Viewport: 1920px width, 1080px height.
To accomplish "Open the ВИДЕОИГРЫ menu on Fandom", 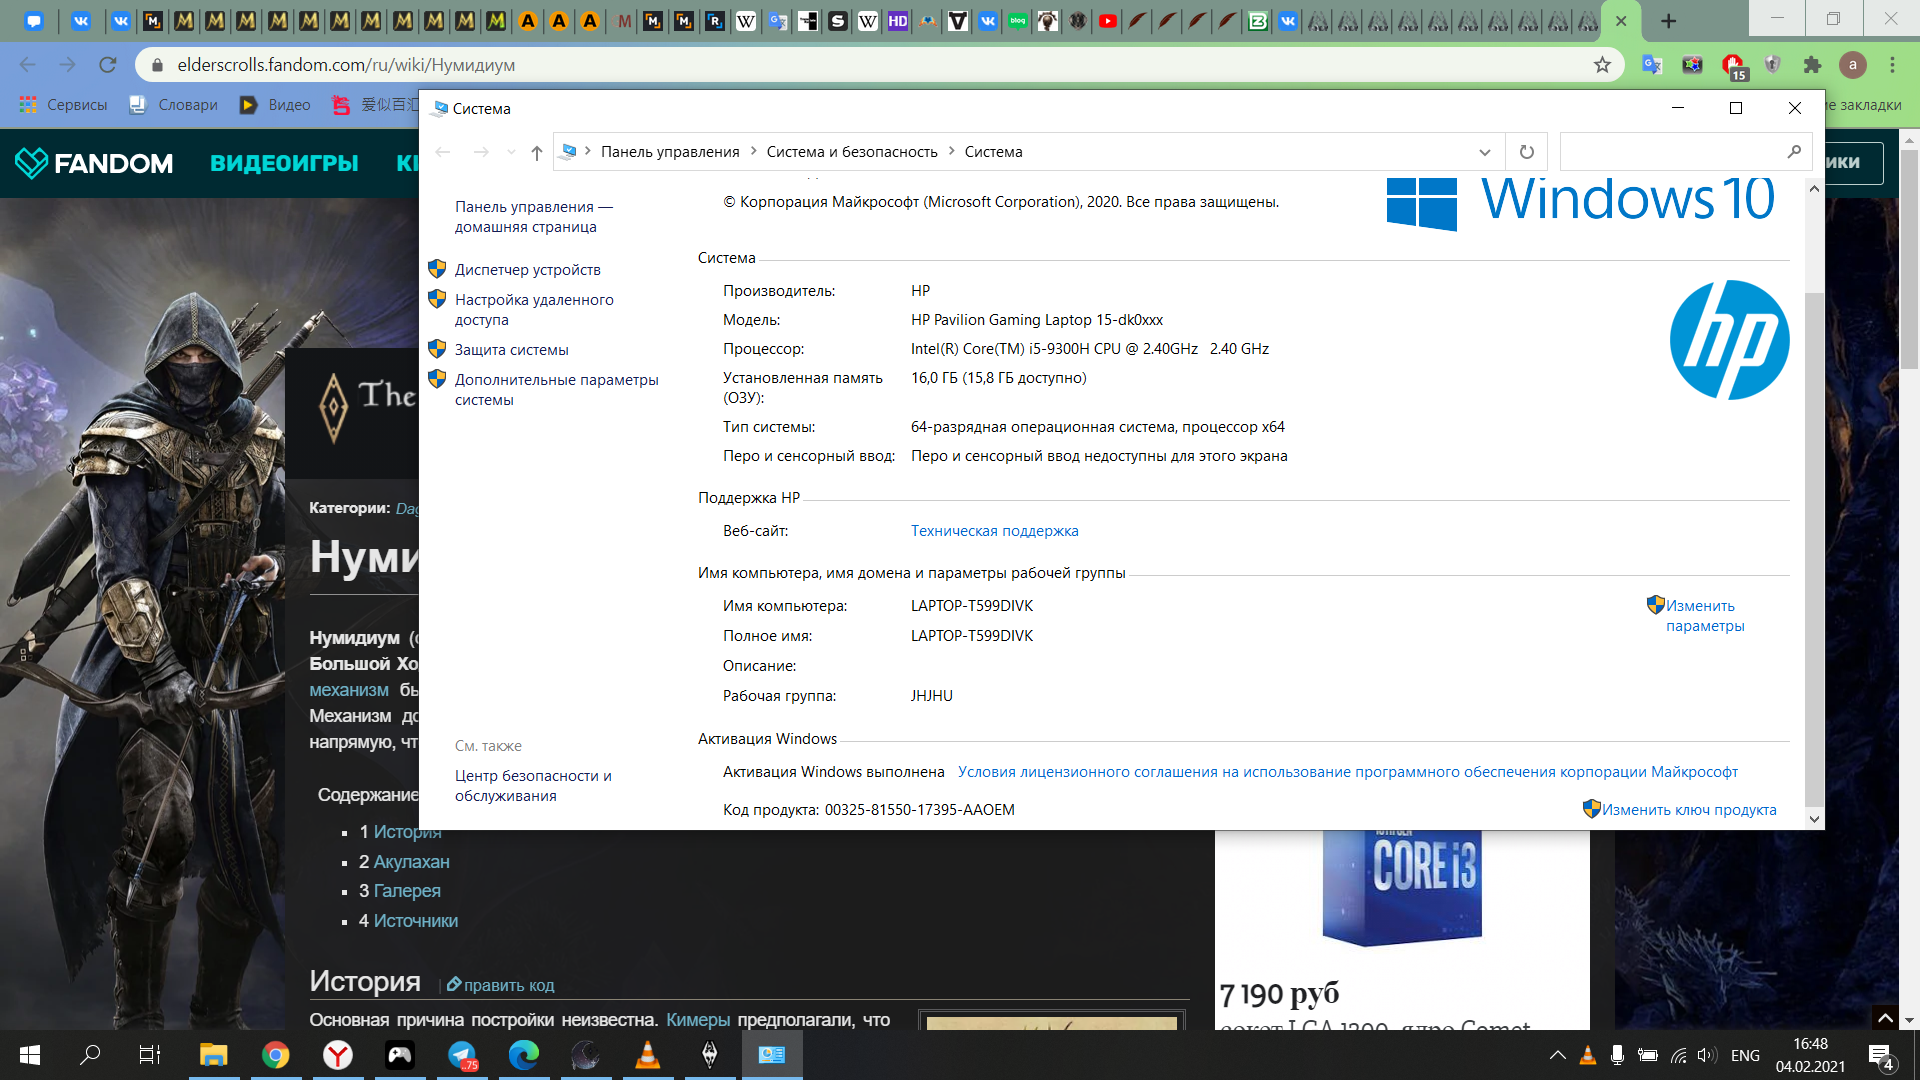I will 284,163.
